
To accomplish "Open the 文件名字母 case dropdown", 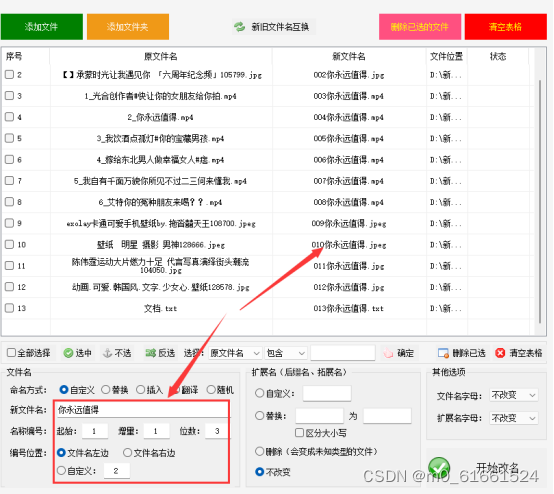I will click(x=514, y=395).
